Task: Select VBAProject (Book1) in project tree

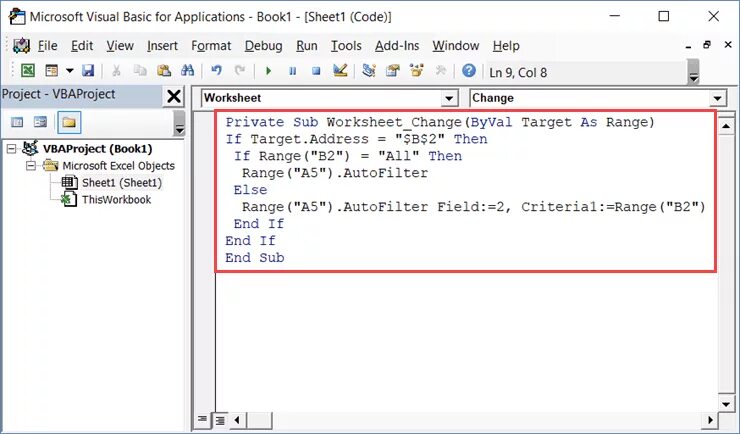Action: click(97, 149)
